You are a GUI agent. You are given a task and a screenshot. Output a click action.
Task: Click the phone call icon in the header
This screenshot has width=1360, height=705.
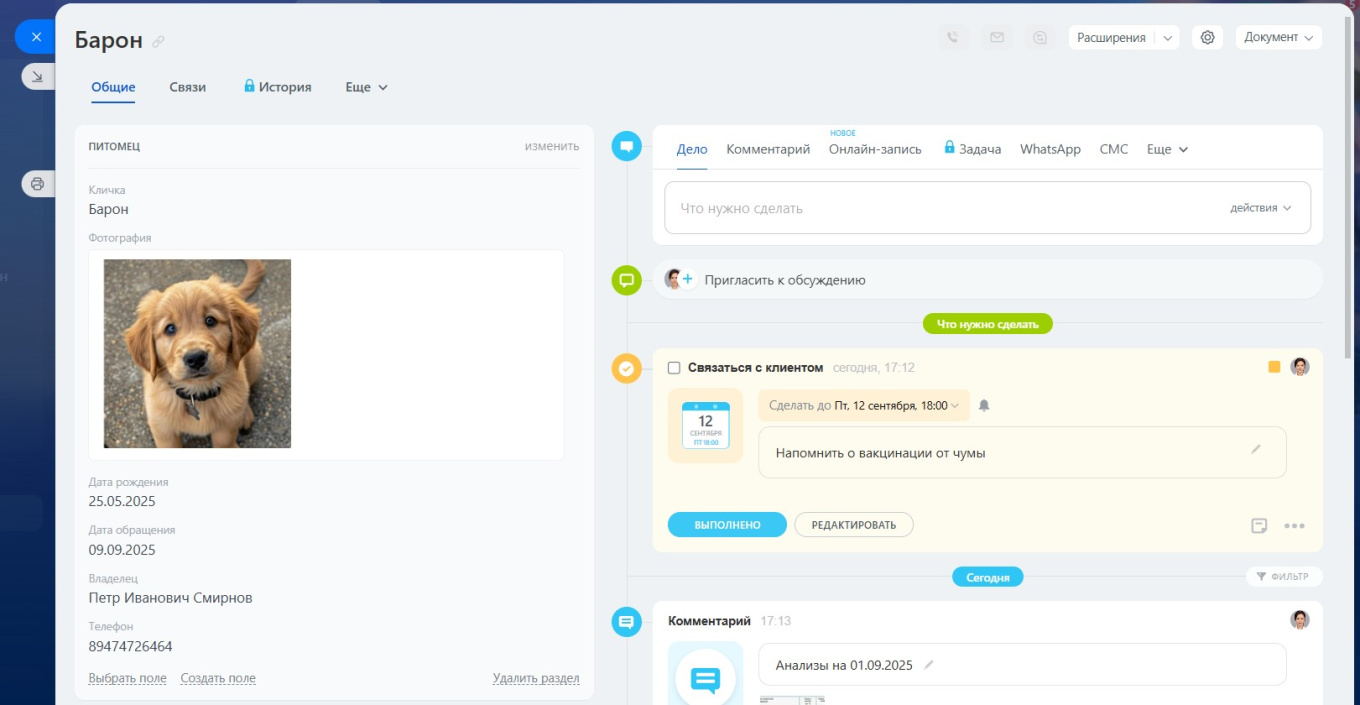click(952, 37)
